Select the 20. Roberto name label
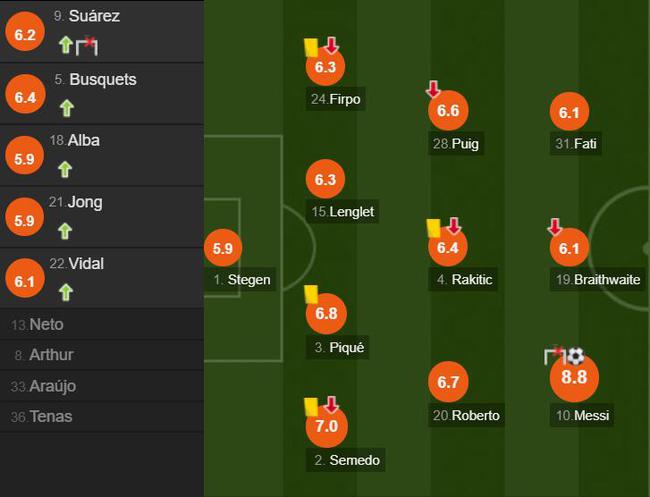This screenshot has width=650, height=497. pyautogui.click(x=466, y=415)
